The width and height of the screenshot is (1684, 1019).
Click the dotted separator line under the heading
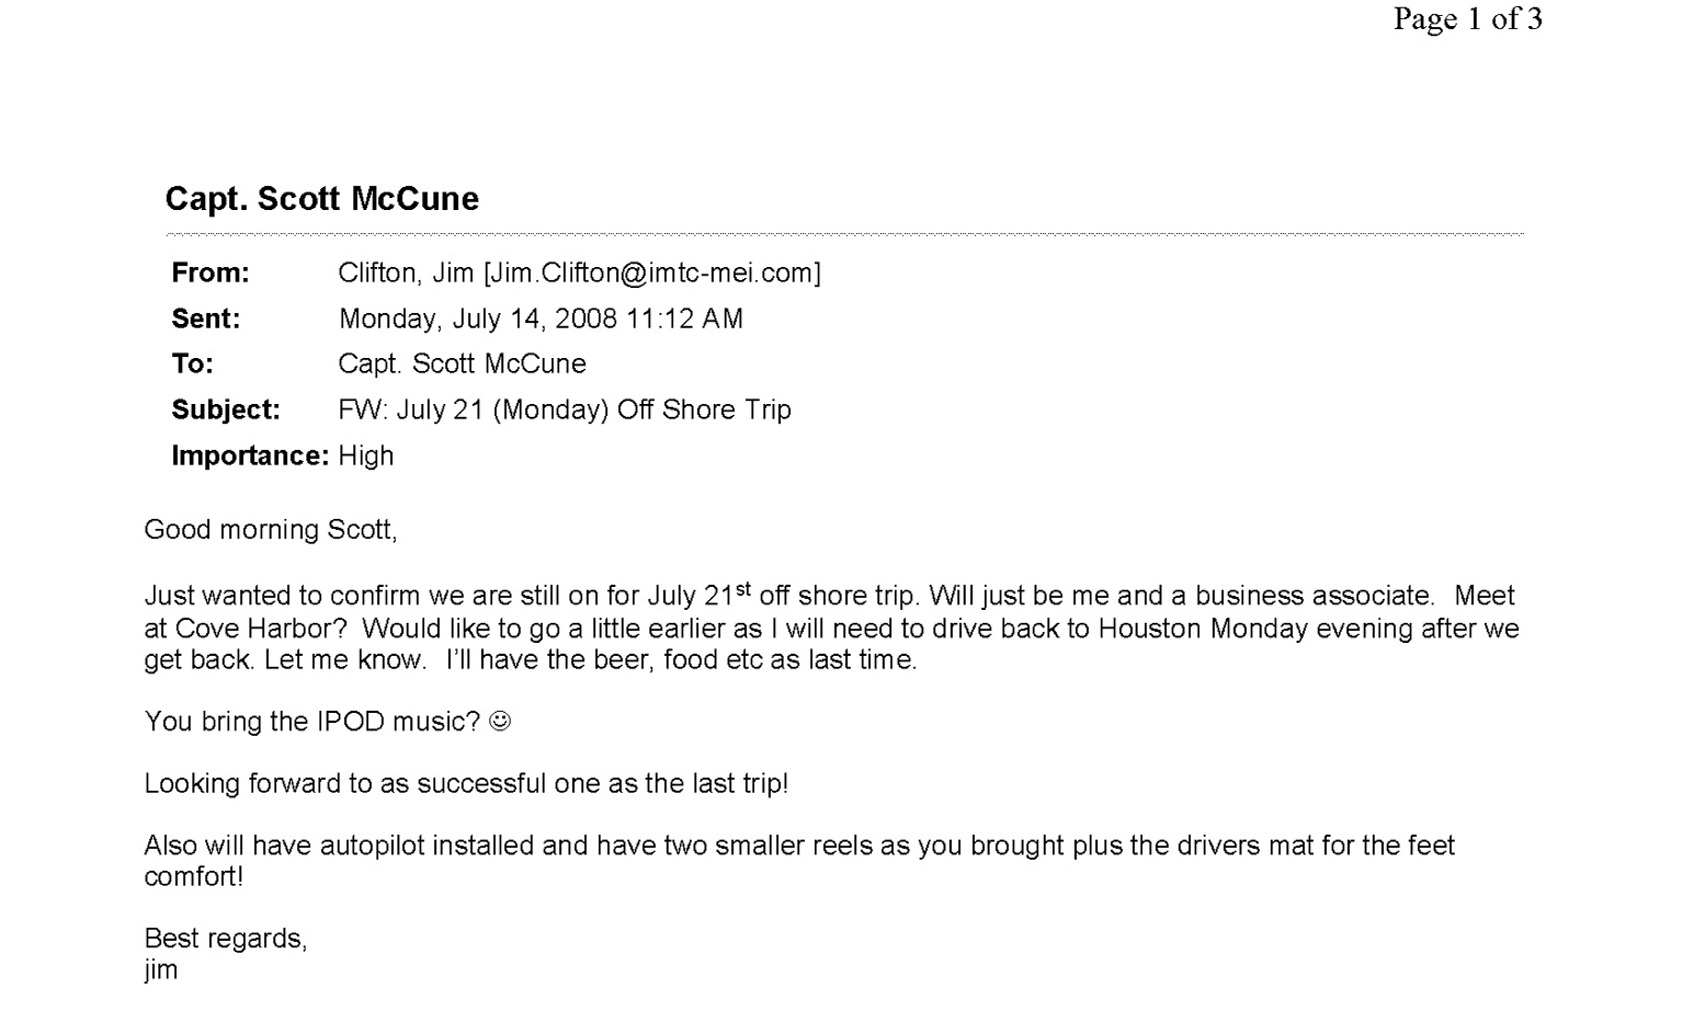pyautogui.click(x=844, y=234)
